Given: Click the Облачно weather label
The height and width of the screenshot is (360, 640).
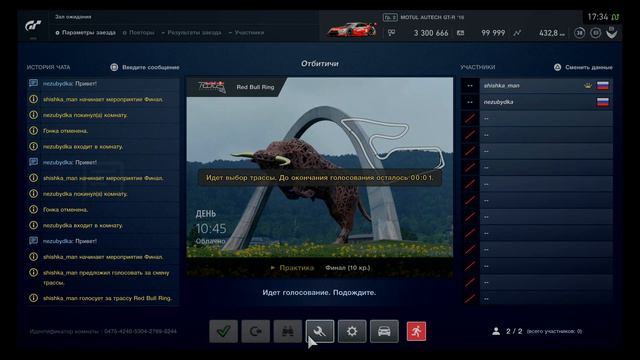Looking at the screenshot, I should tap(211, 241).
